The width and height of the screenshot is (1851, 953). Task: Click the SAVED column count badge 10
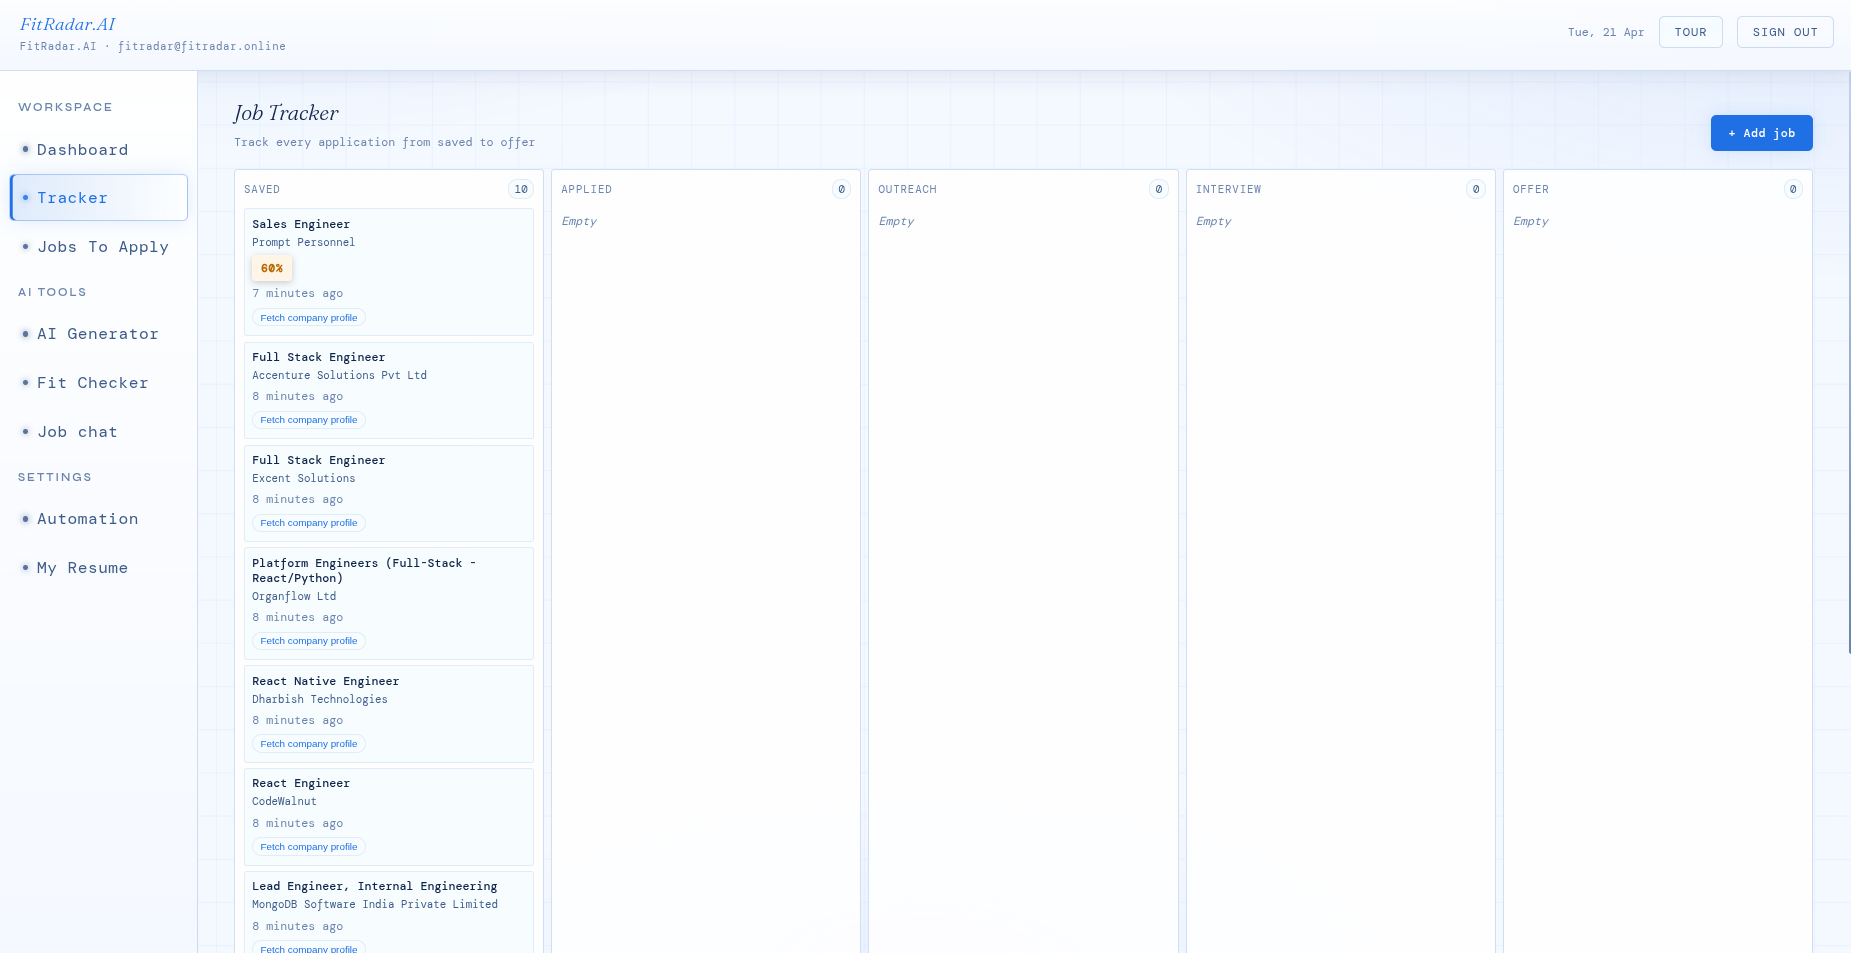521,189
